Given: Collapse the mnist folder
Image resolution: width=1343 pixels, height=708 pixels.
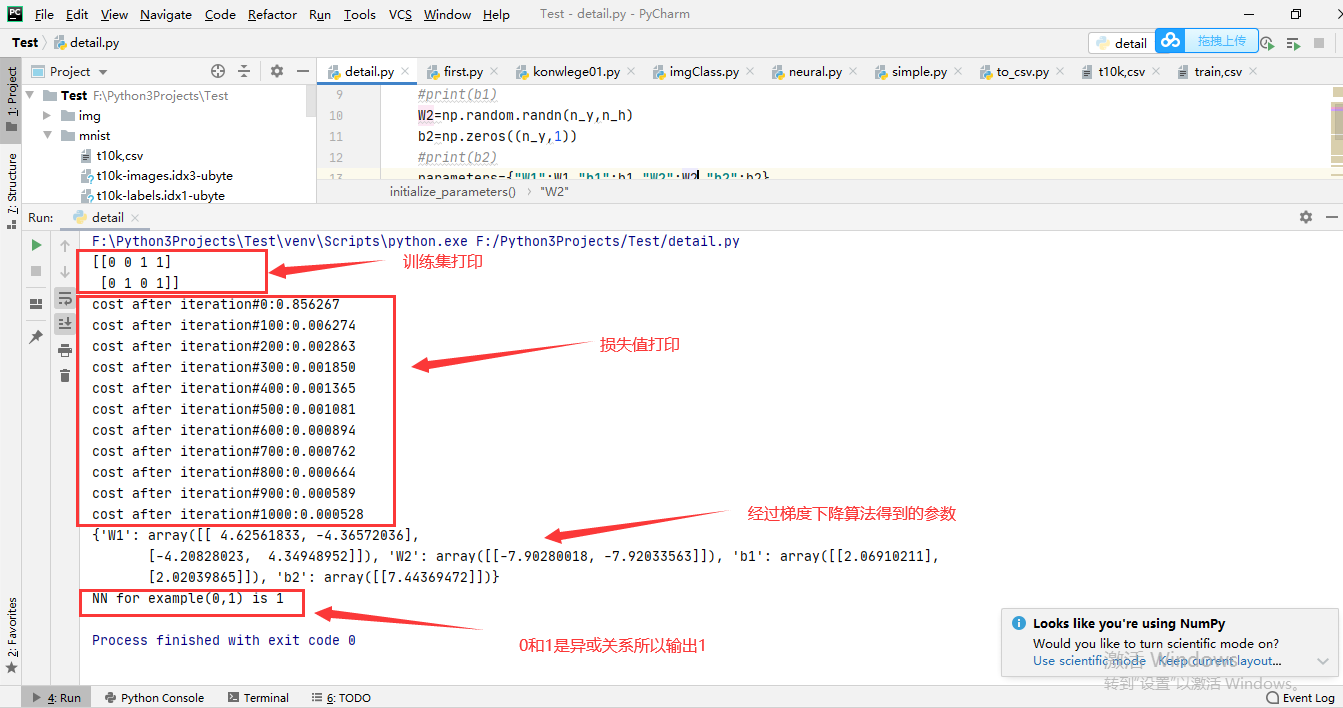Looking at the screenshot, I should (47, 135).
